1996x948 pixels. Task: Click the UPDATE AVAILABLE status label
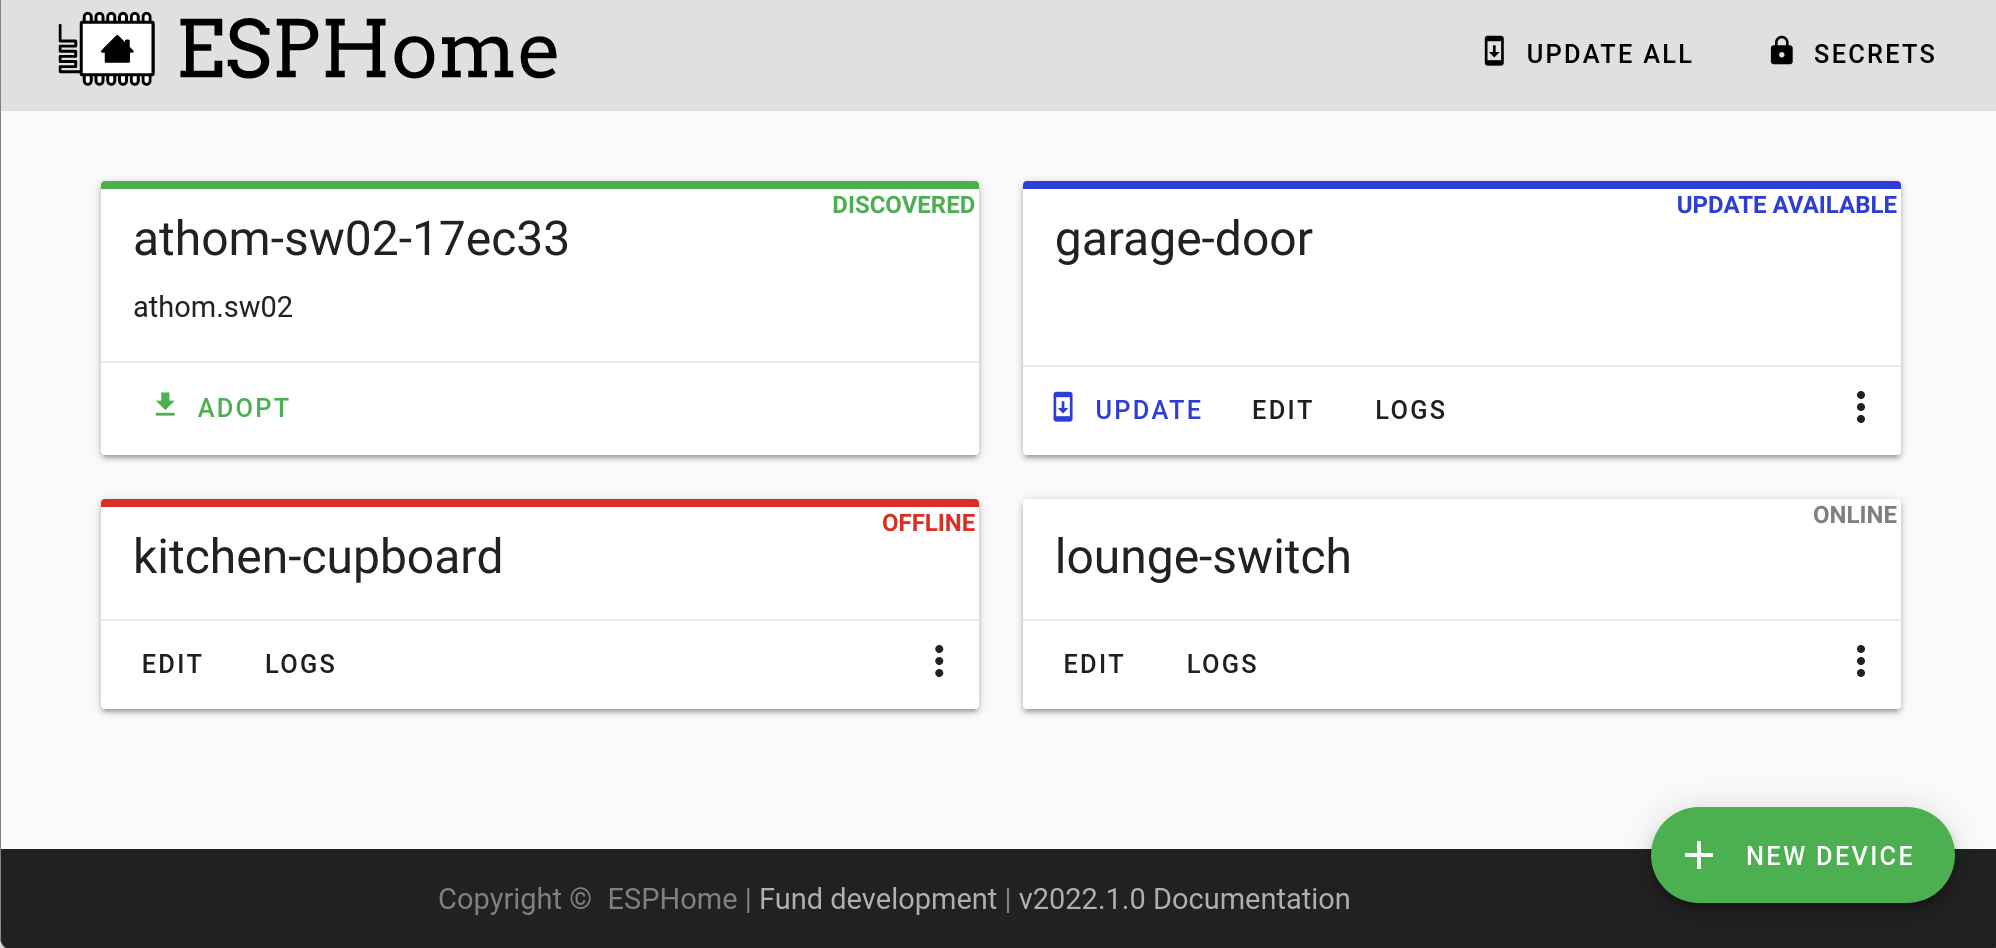tap(1786, 205)
